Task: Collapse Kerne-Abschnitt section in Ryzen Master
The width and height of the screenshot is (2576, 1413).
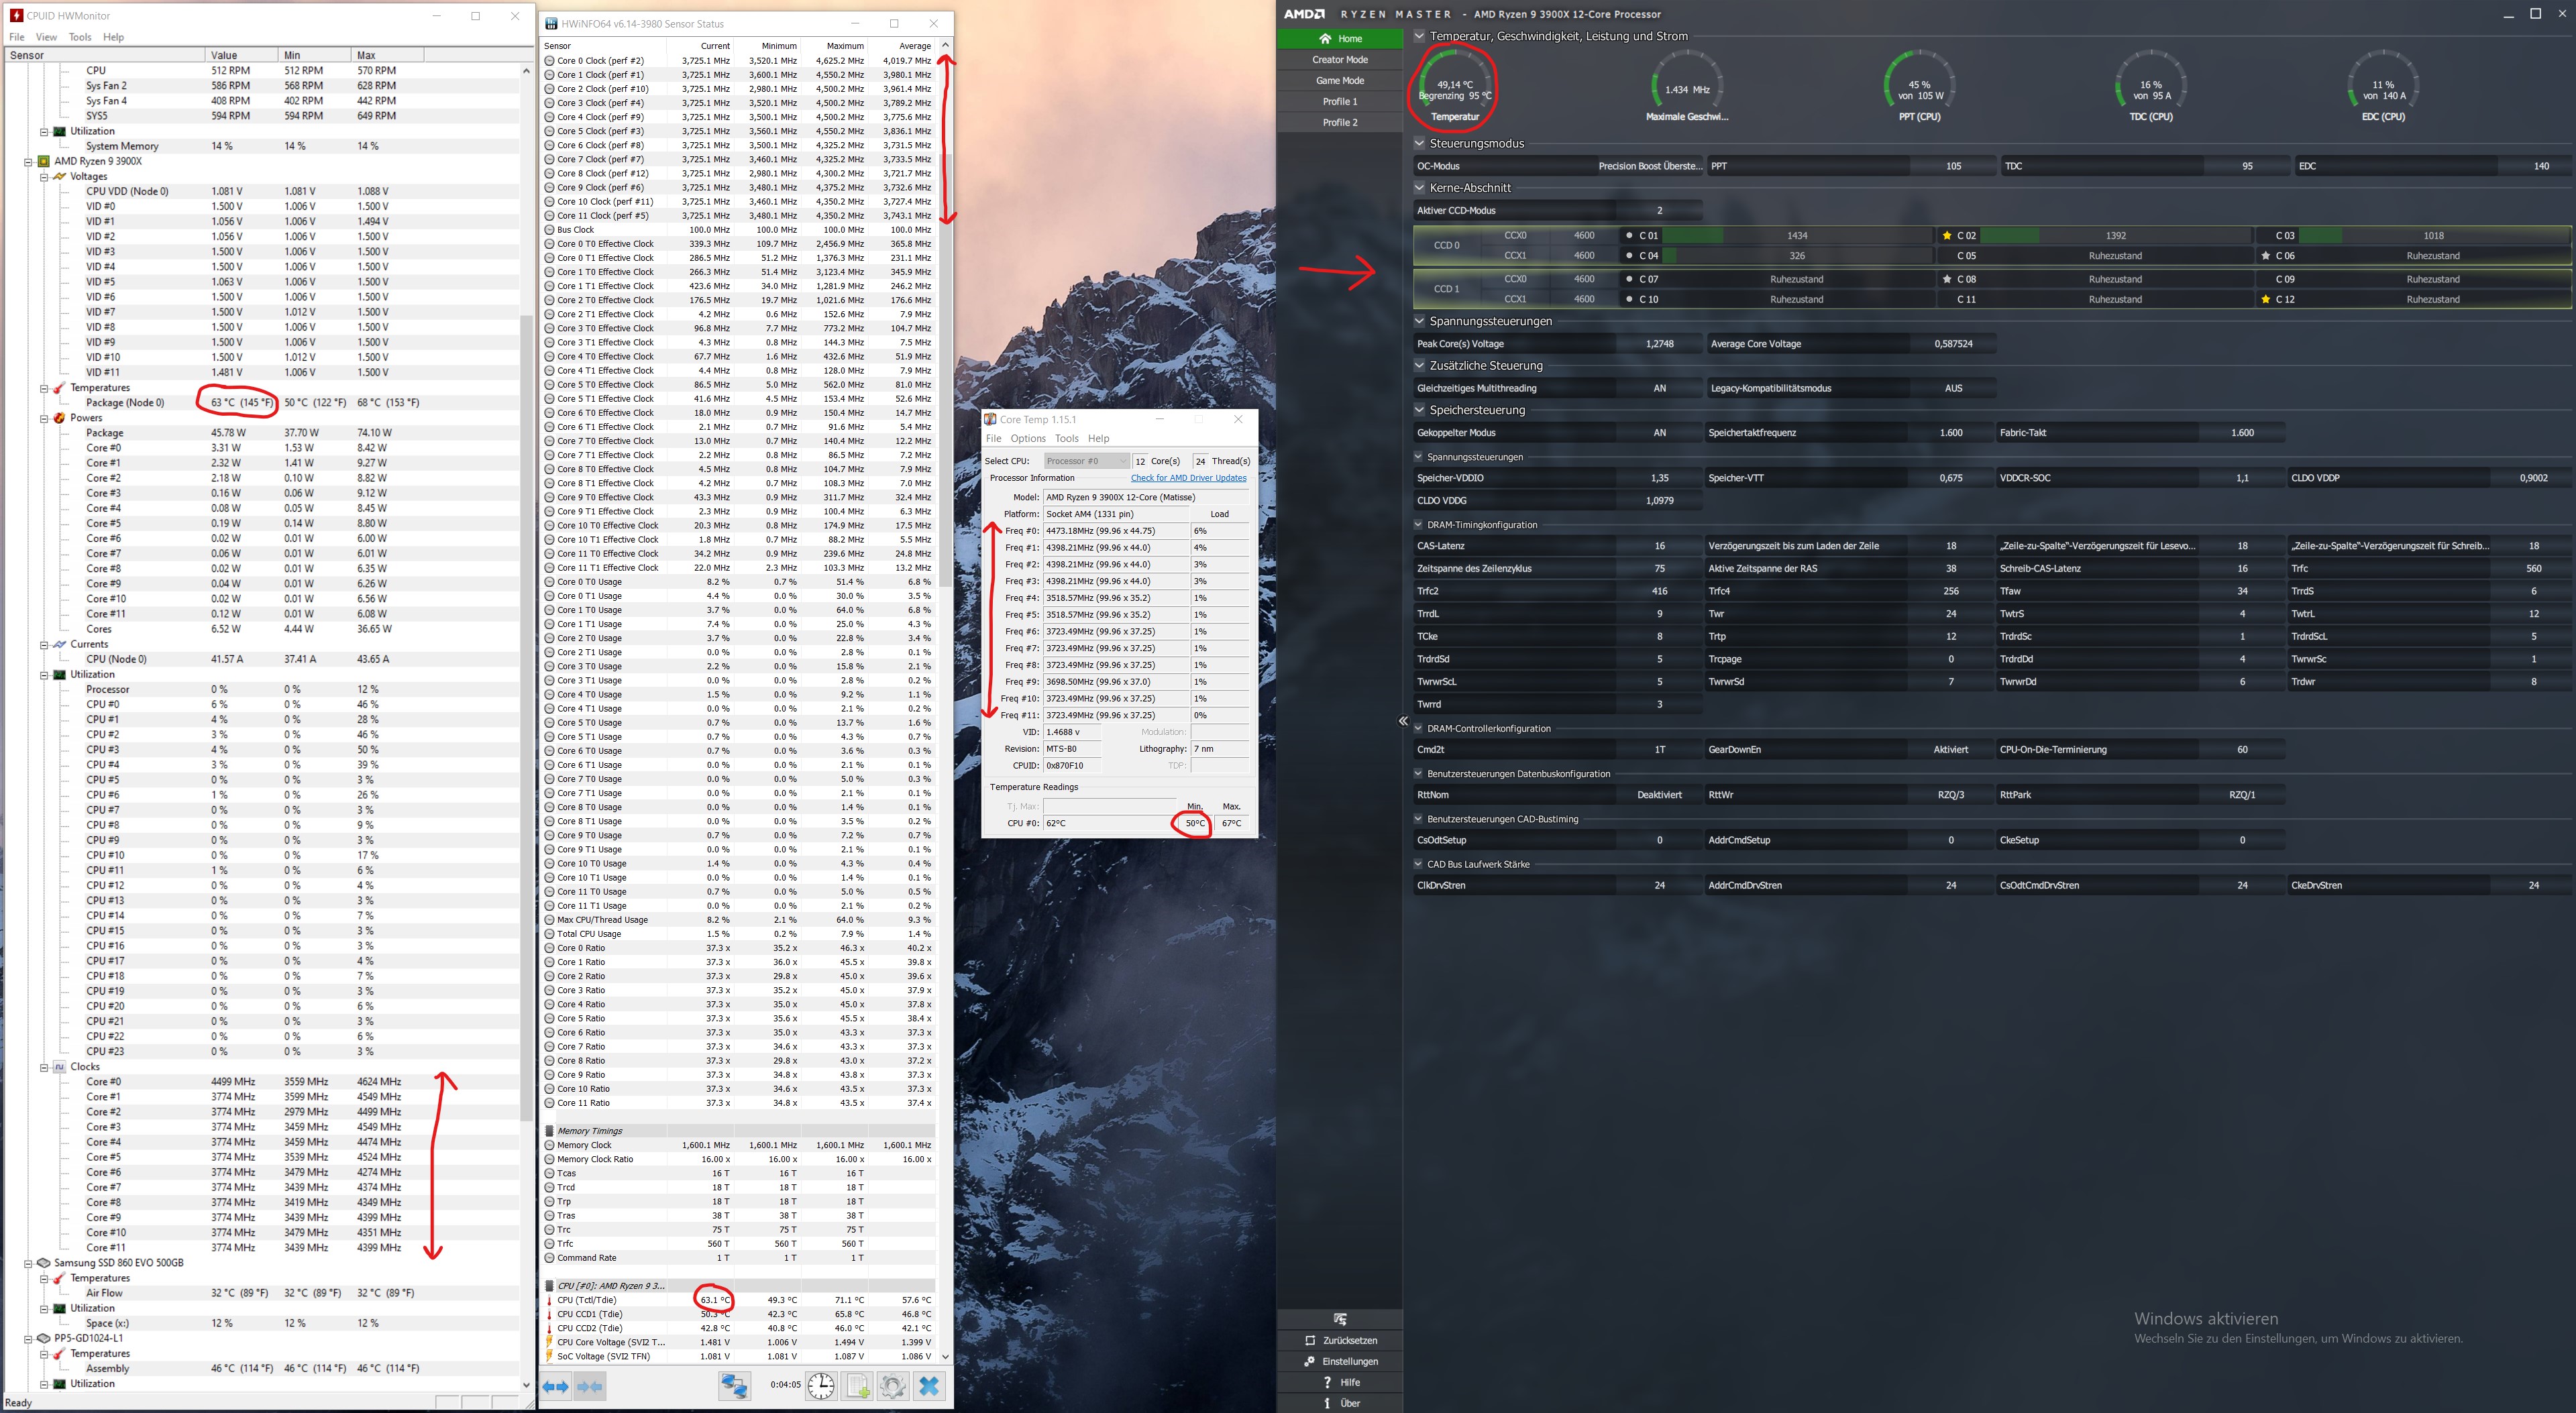Action: point(1419,188)
